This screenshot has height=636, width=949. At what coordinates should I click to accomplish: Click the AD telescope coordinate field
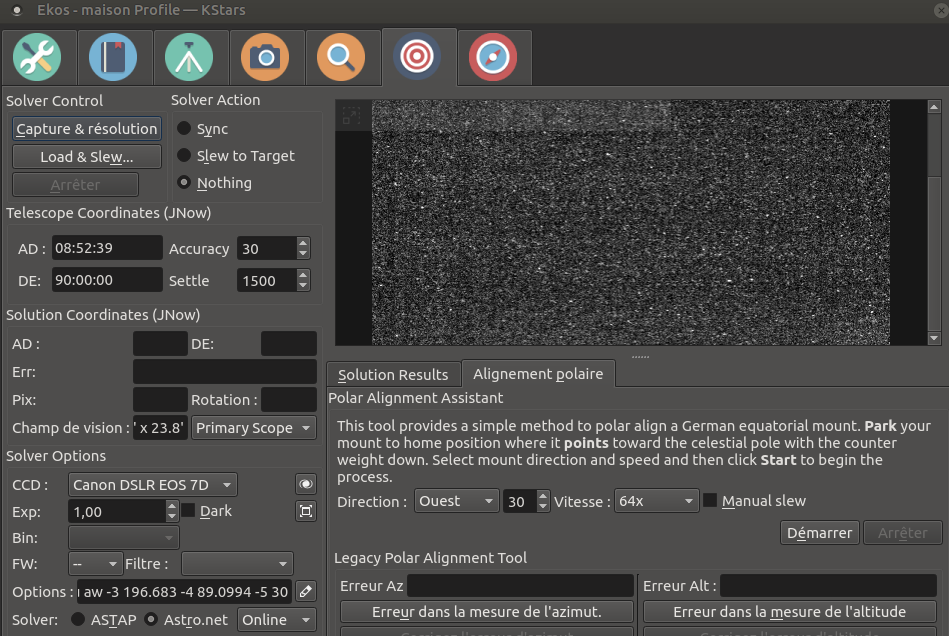pos(107,248)
